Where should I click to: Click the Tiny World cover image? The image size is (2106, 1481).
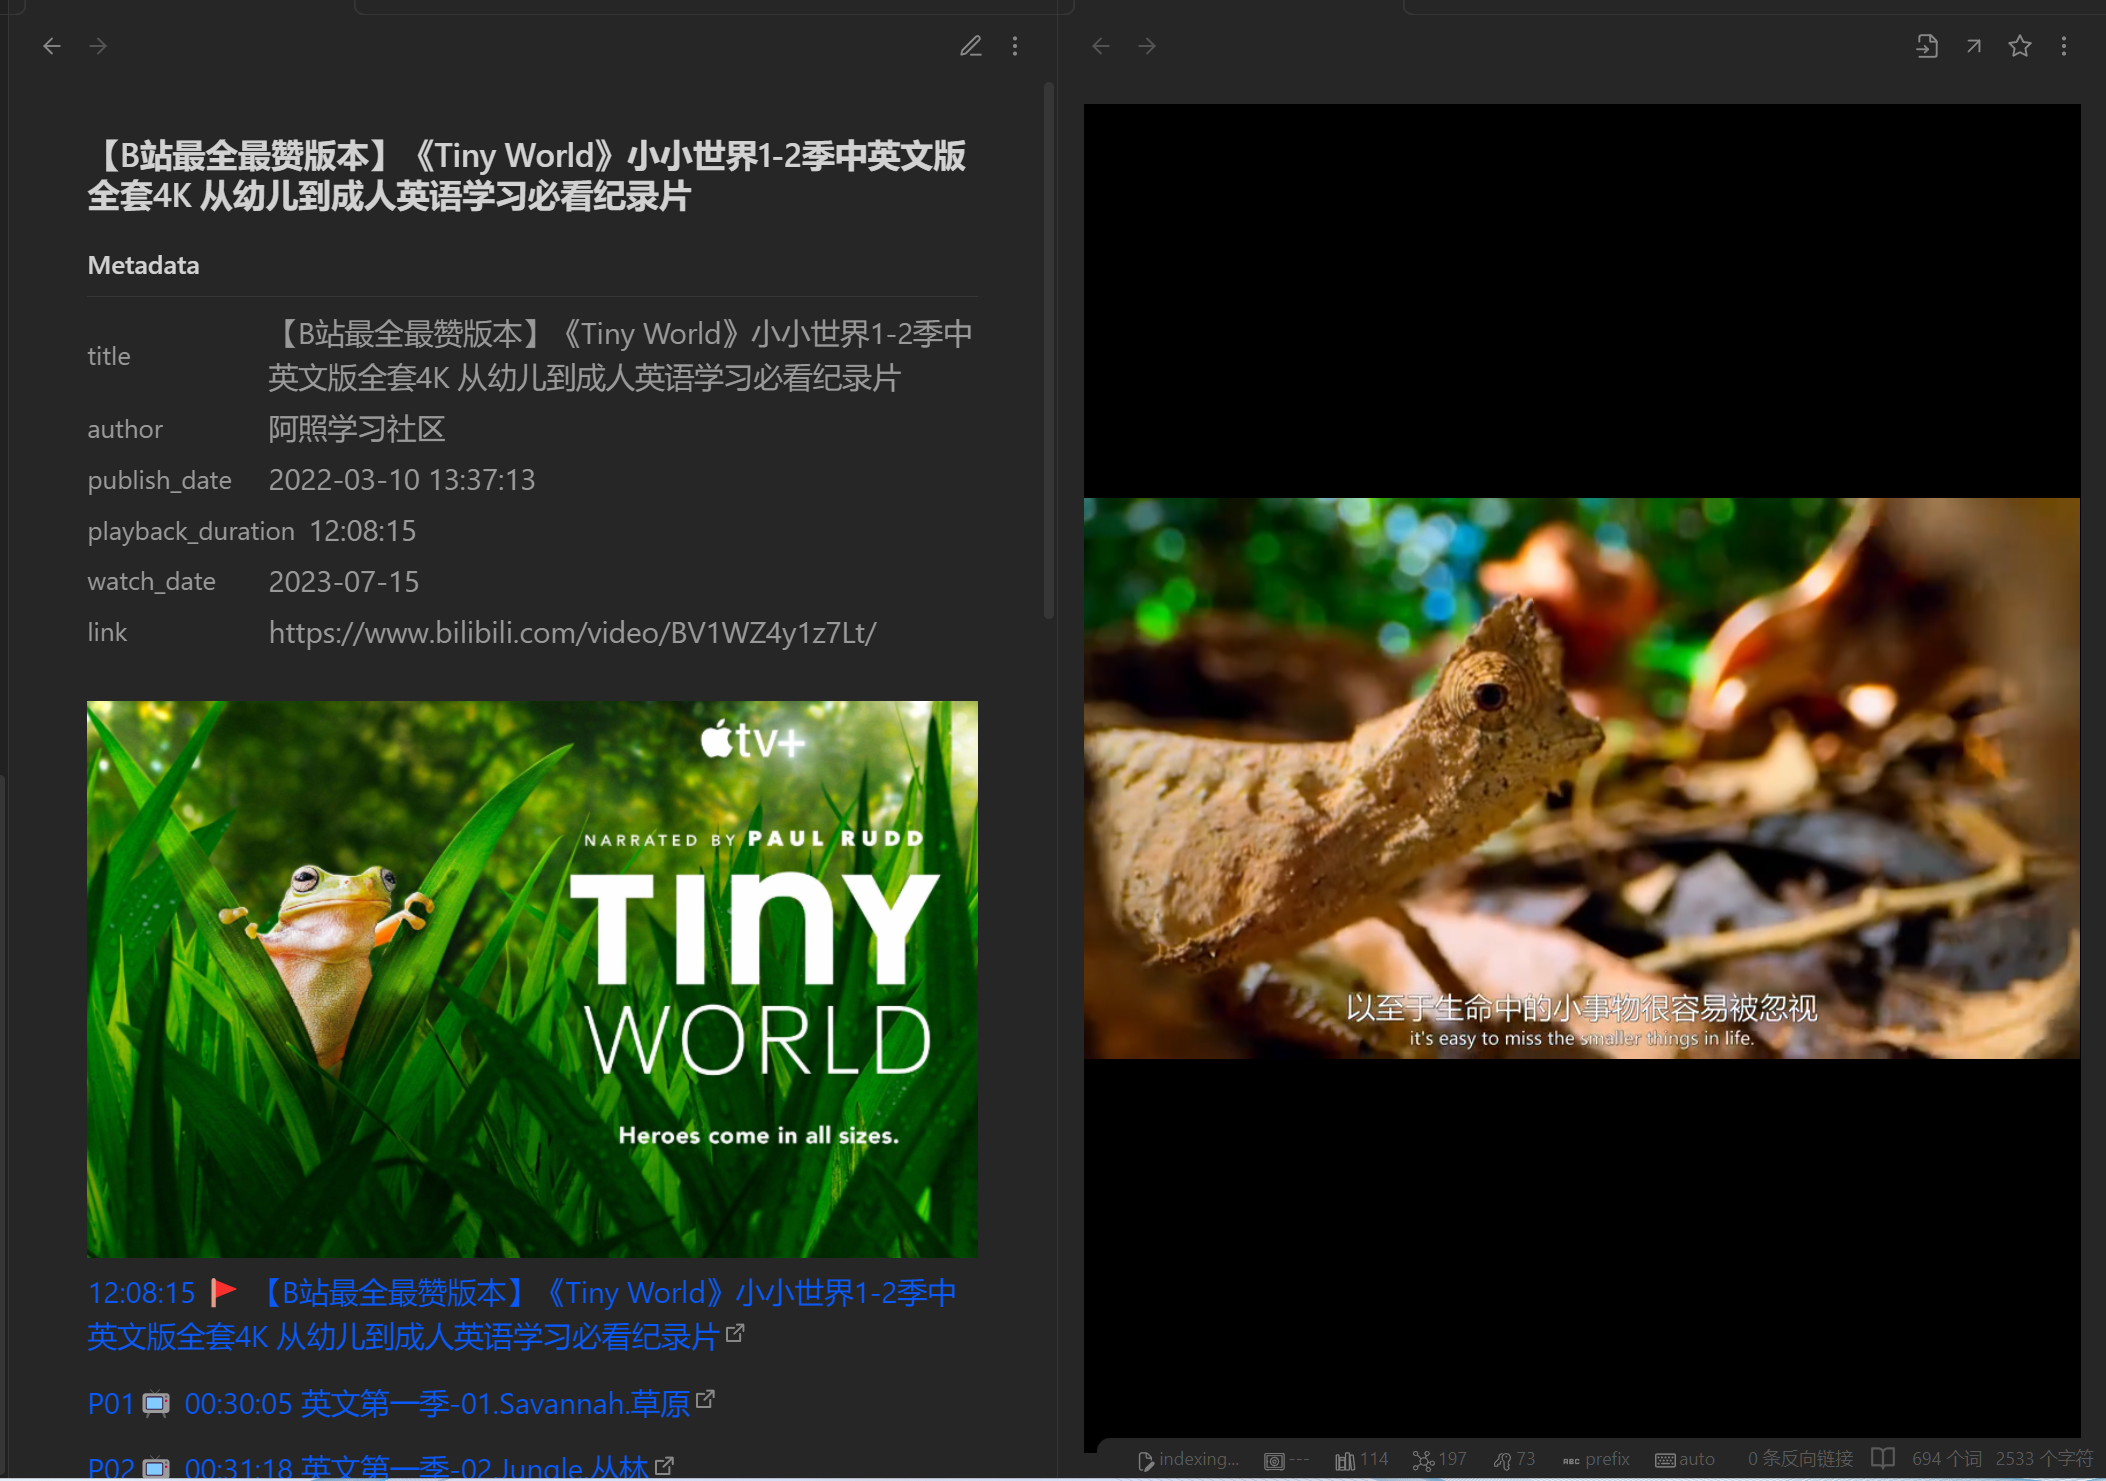coord(532,978)
